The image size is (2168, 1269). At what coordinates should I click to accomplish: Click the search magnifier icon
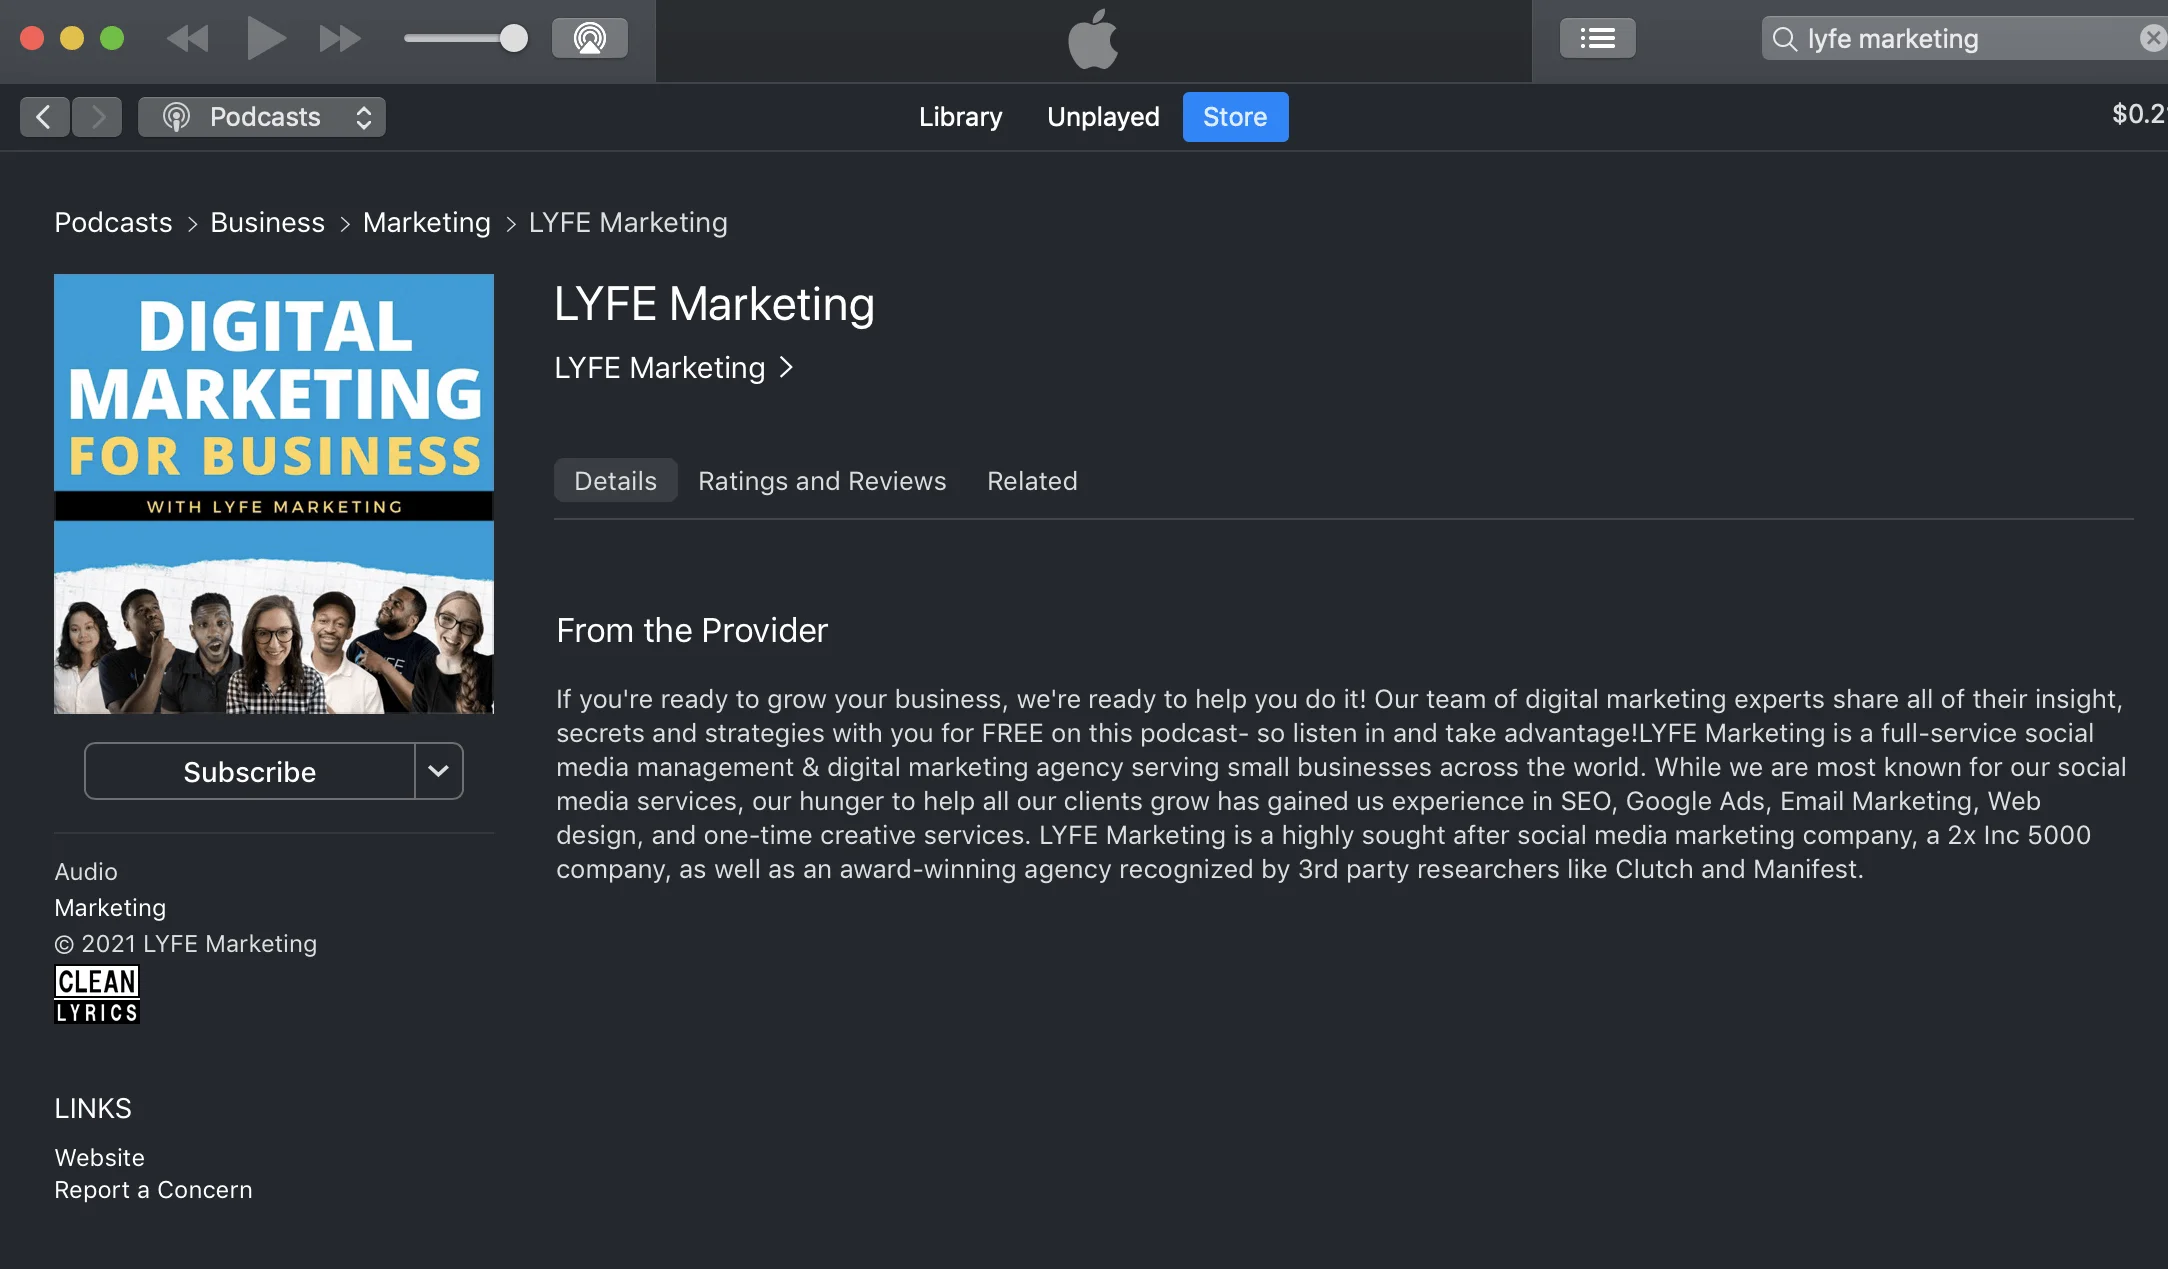[x=1786, y=39]
